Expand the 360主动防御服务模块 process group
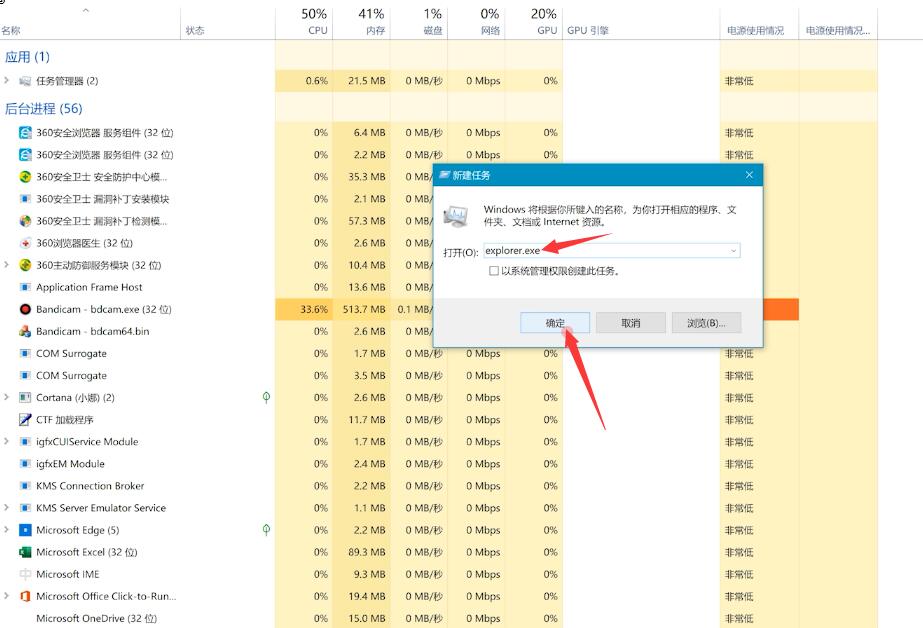This screenshot has height=628, width=923. 6,265
